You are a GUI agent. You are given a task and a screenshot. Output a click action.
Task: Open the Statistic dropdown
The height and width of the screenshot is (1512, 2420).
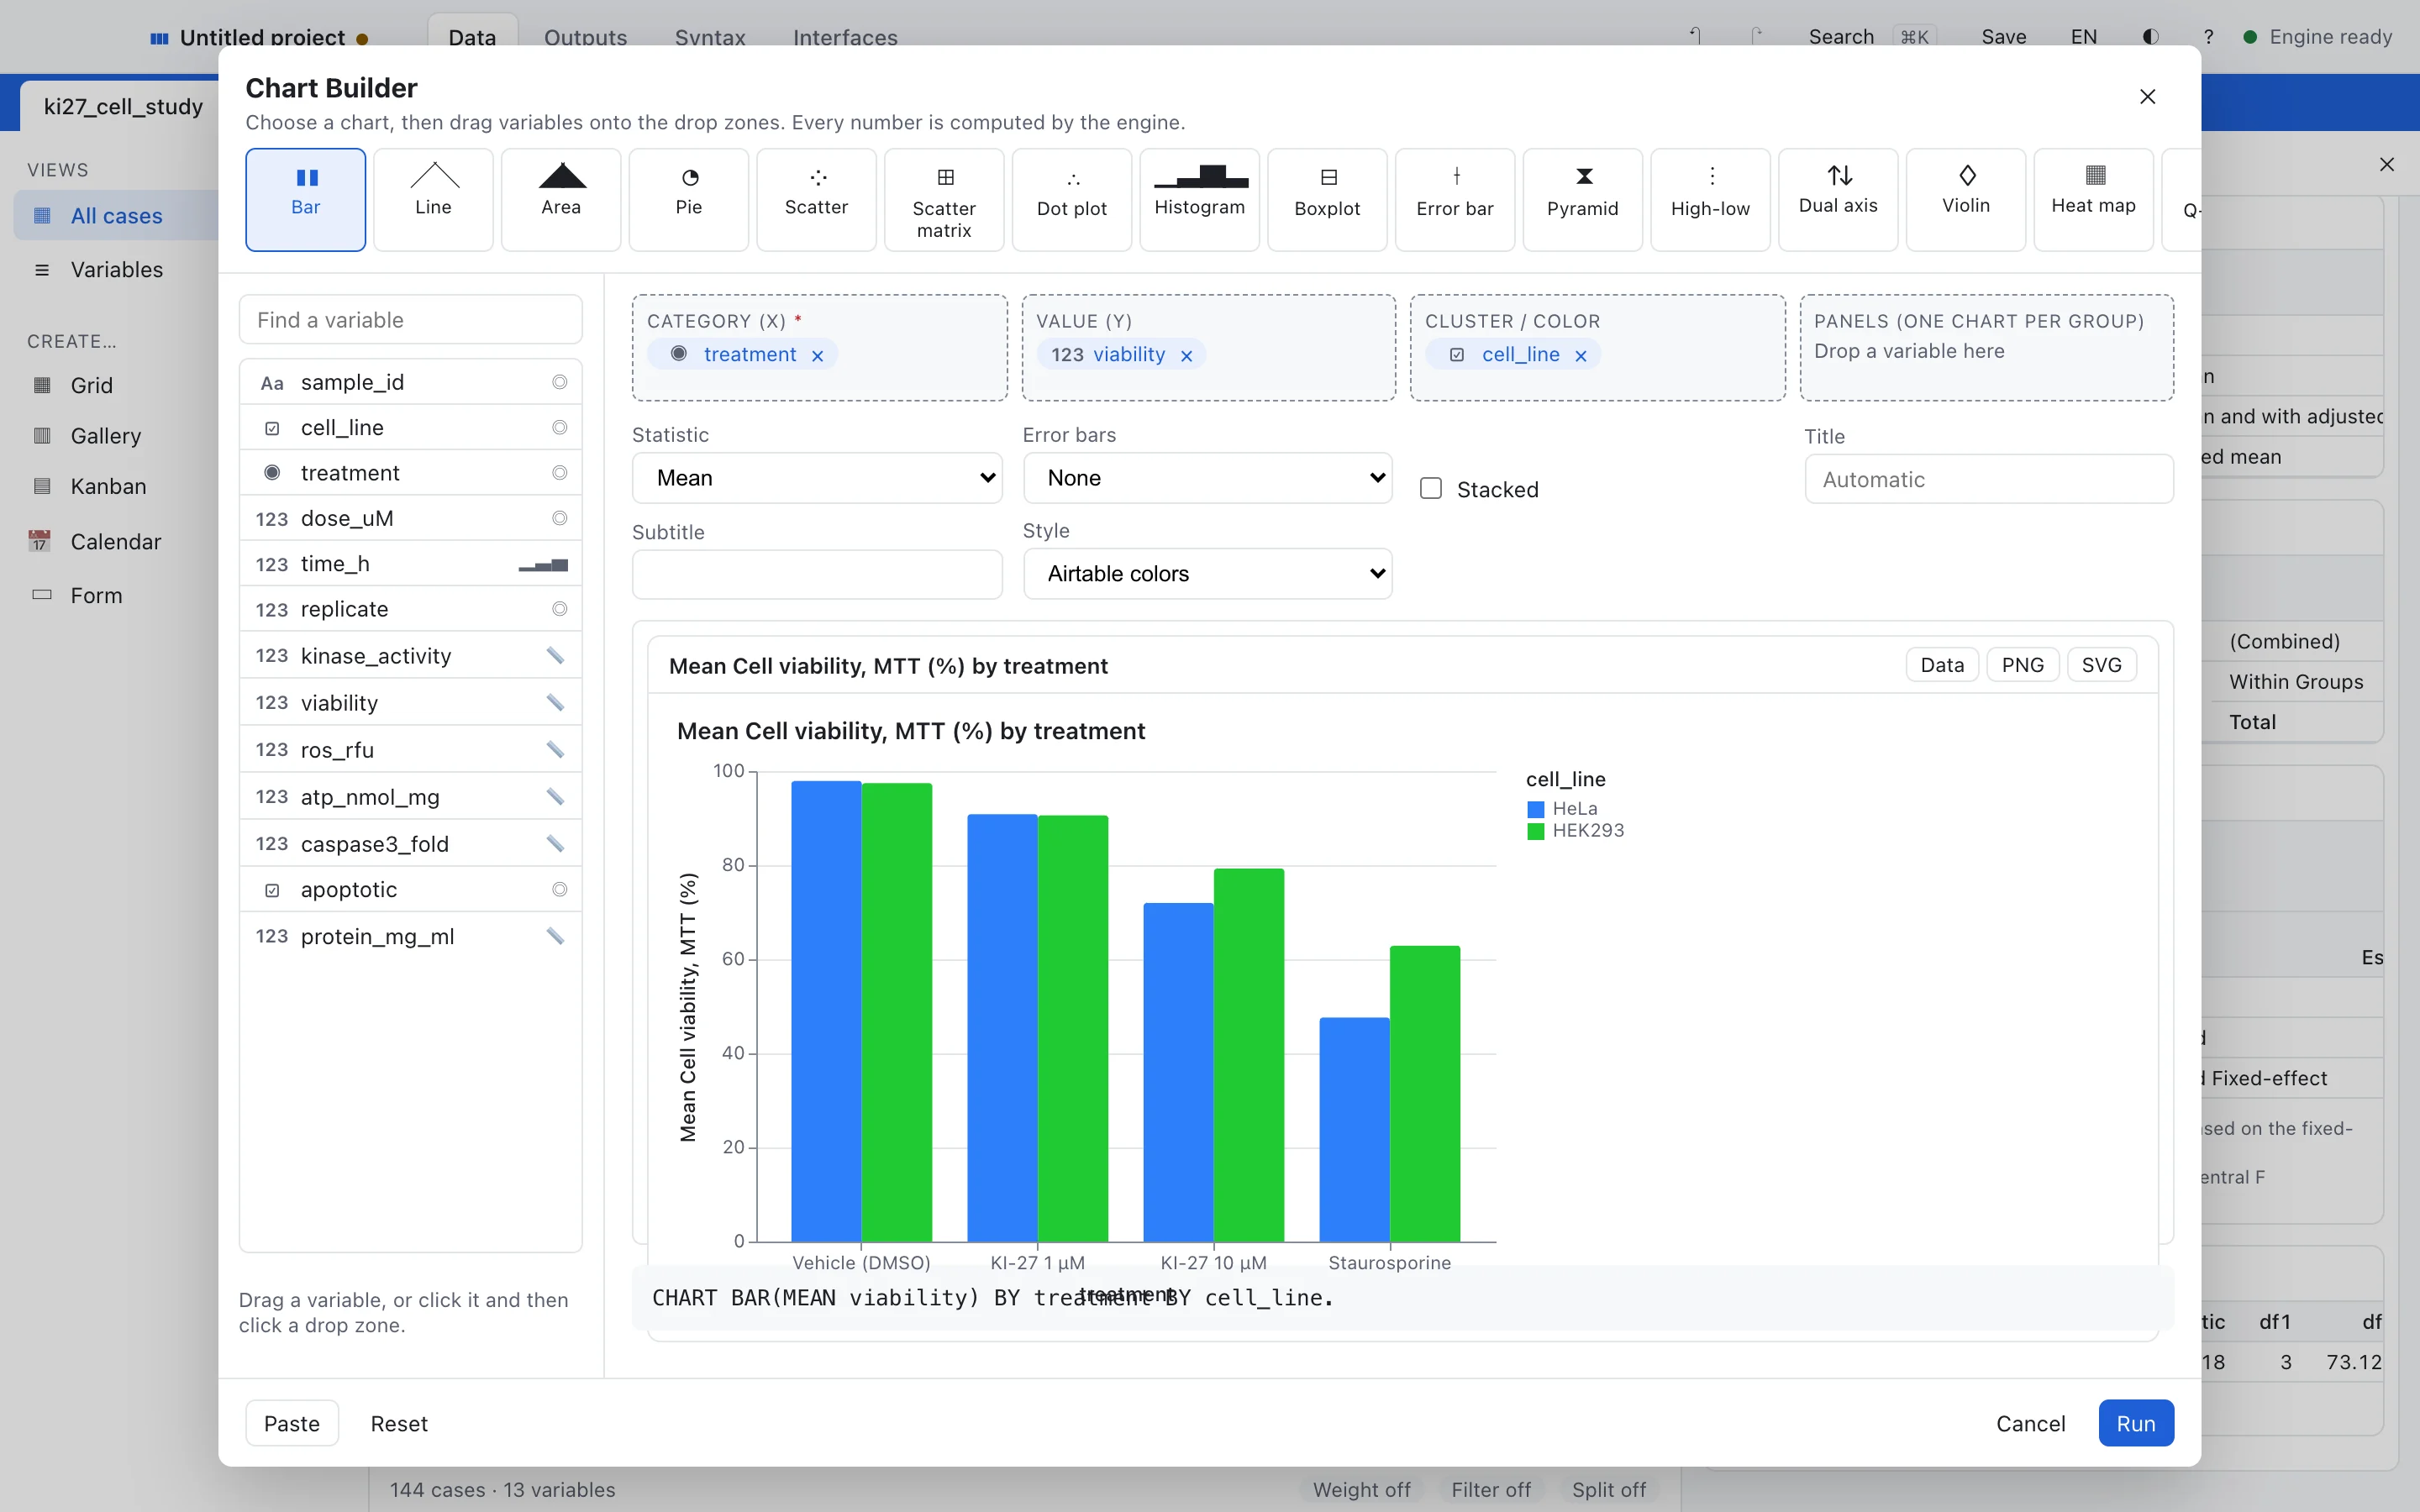click(817, 478)
